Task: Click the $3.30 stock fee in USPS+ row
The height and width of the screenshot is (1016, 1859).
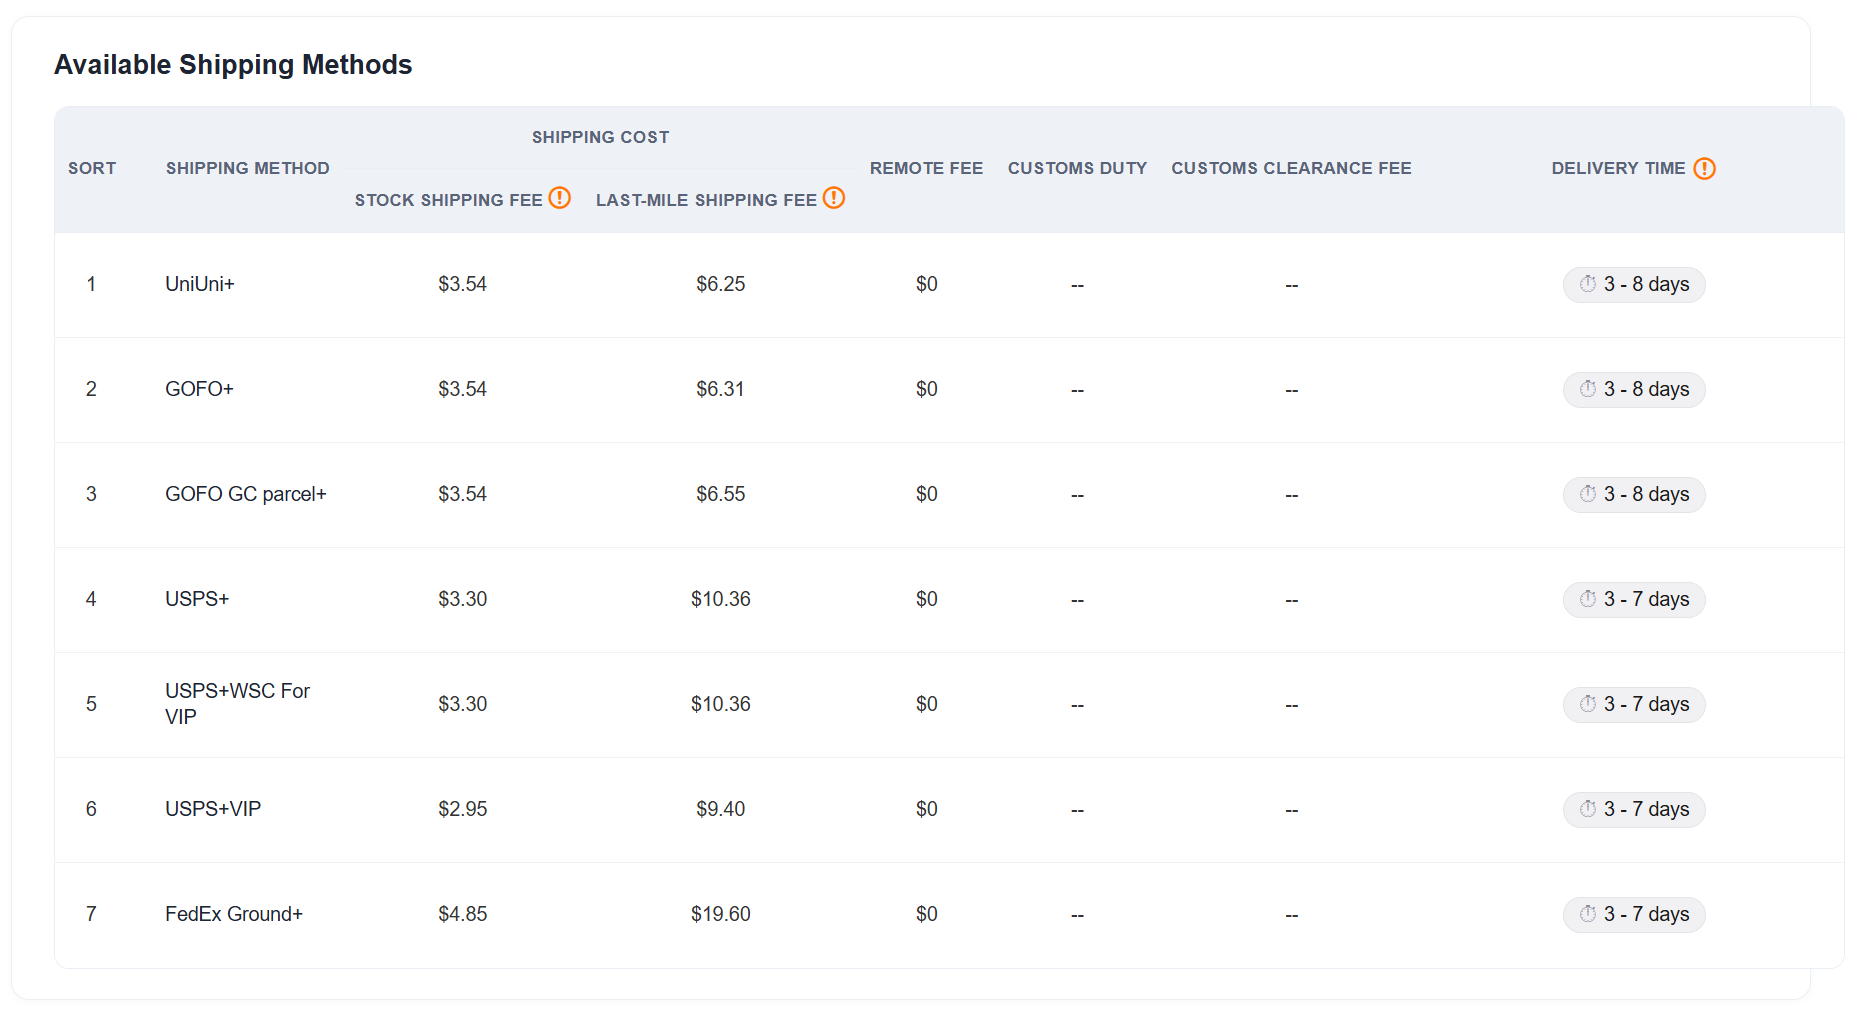Action: (463, 599)
